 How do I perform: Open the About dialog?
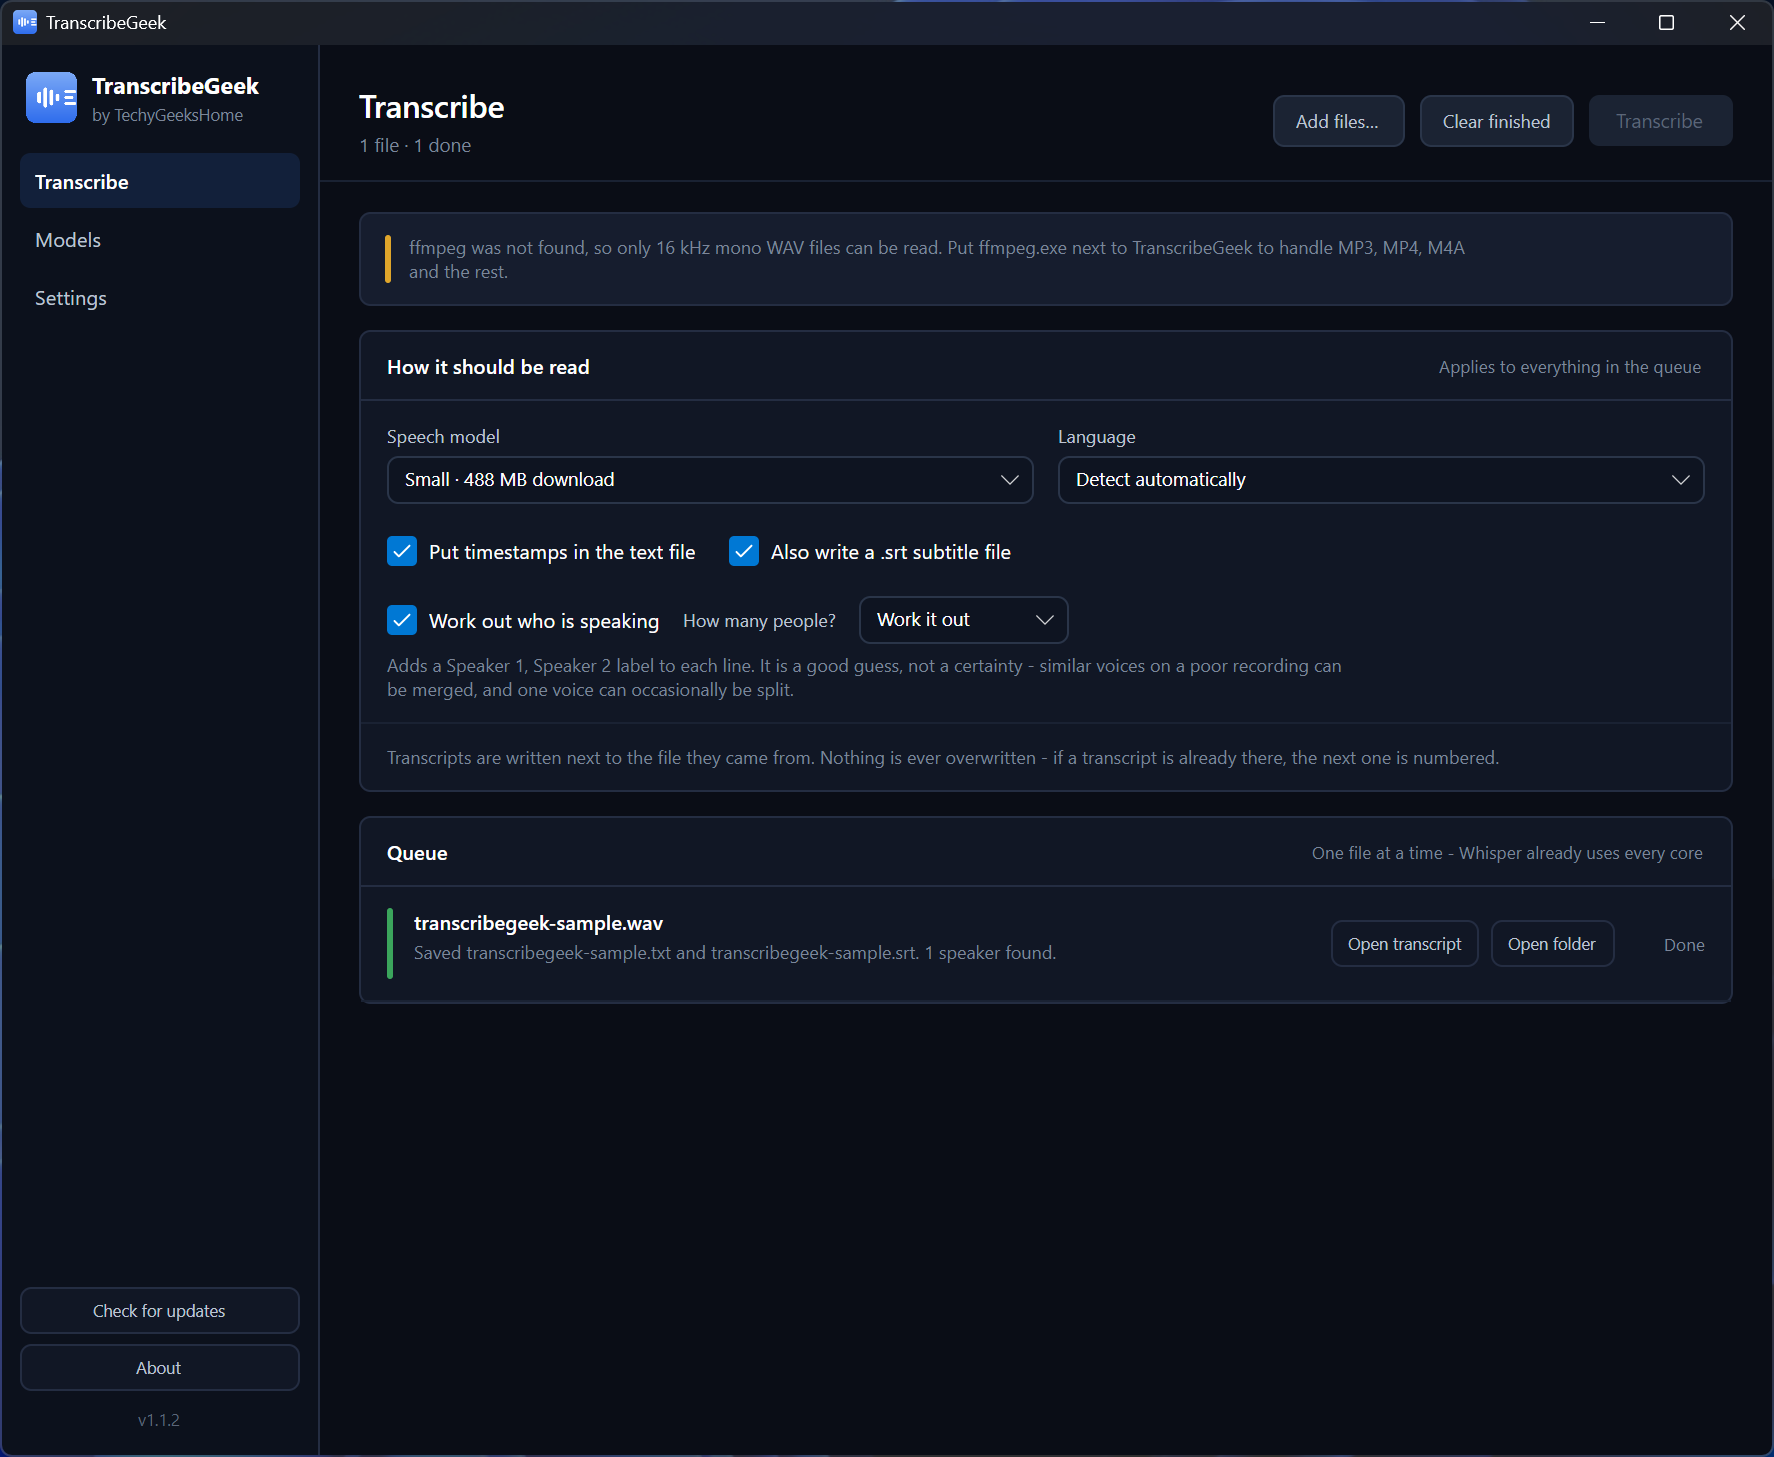click(x=160, y=1368)
